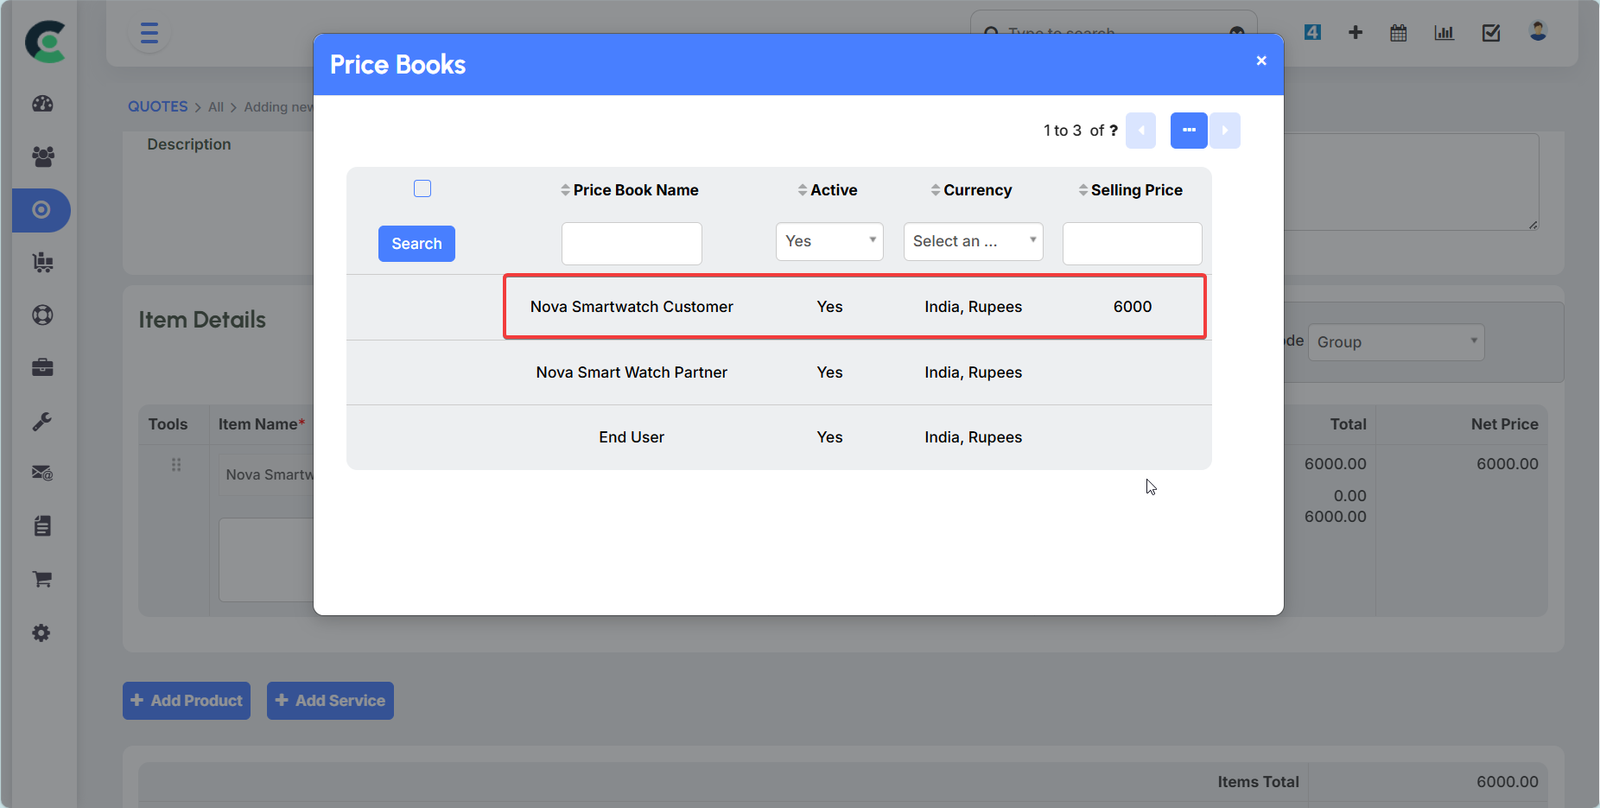Open the Currency filter dropdown

tap(973, 242)
